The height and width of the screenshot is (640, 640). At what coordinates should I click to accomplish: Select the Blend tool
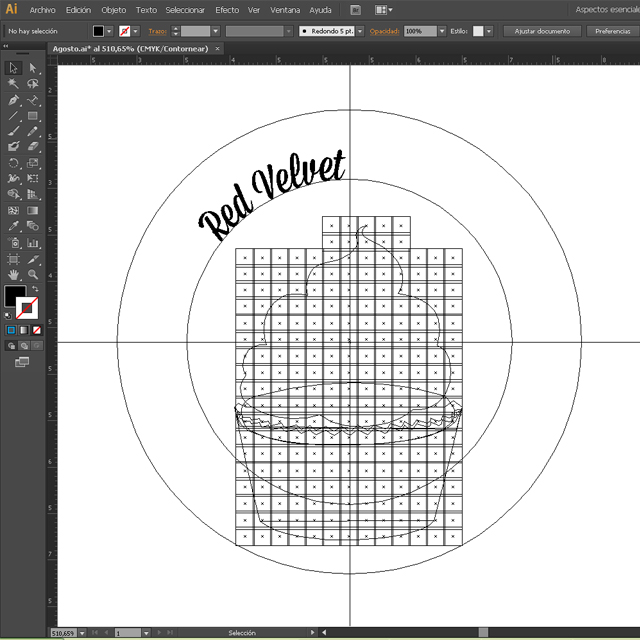tap(33, 226)
